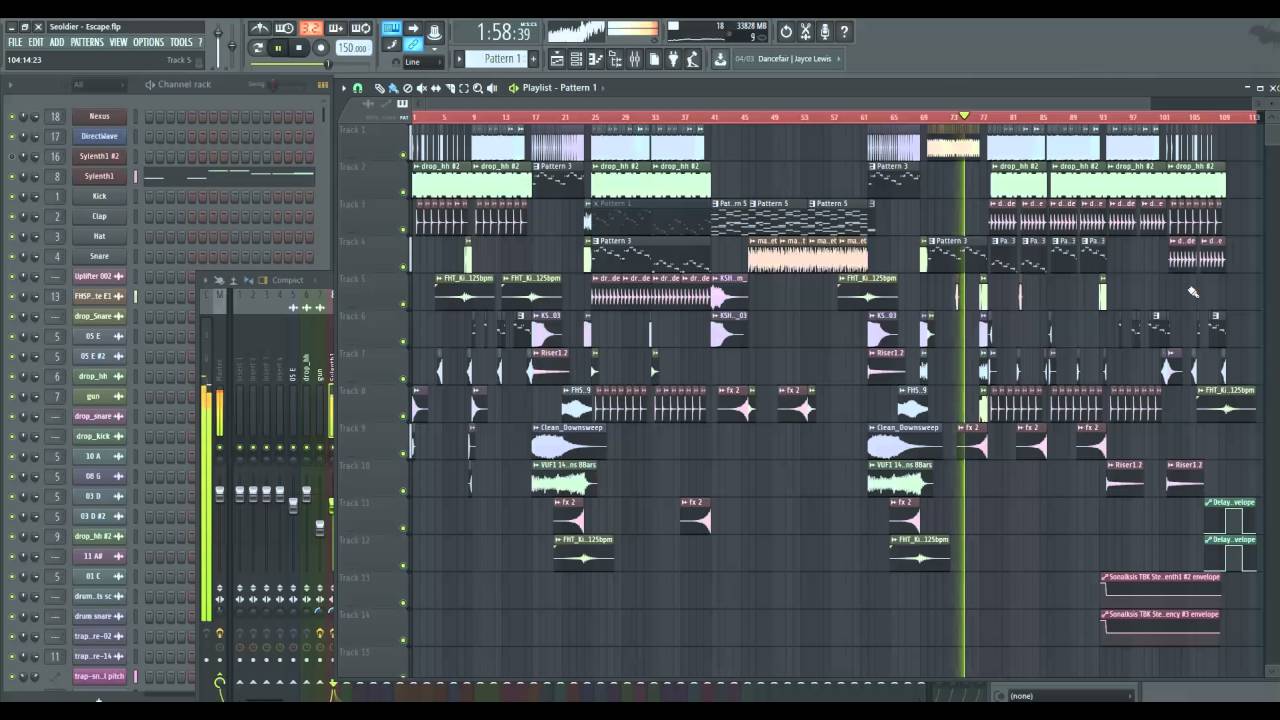The image size is (1280, 720).
Task: Open undo history icon
Action: pyautogui.click(x=786, y=32)
